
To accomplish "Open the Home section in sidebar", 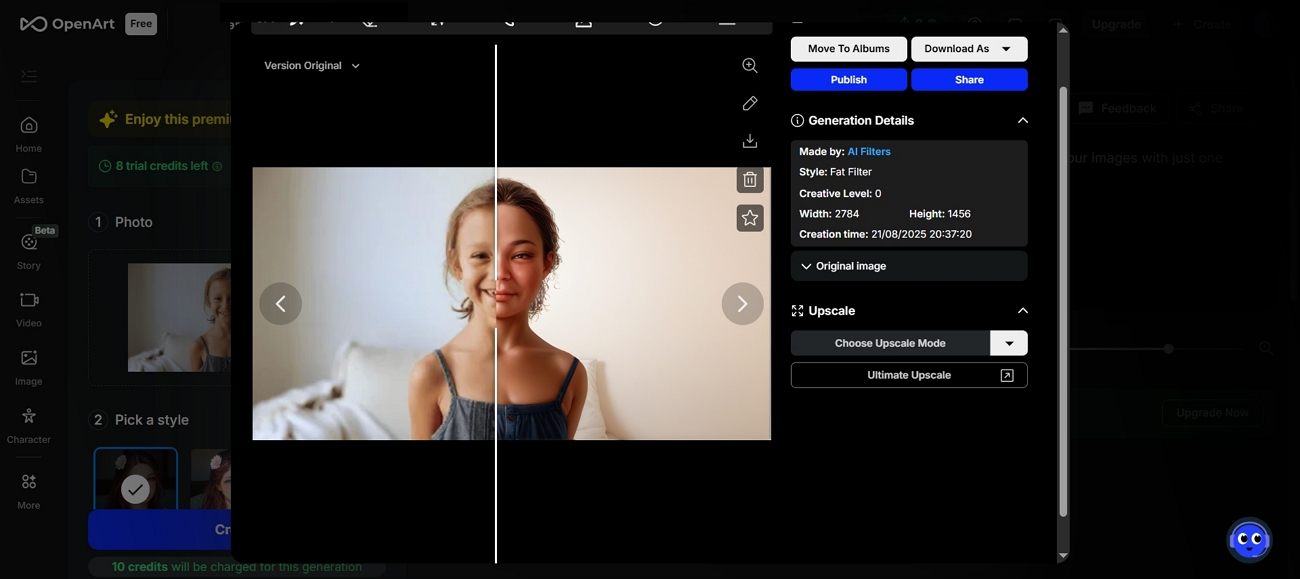I will [x=29, y=134].
